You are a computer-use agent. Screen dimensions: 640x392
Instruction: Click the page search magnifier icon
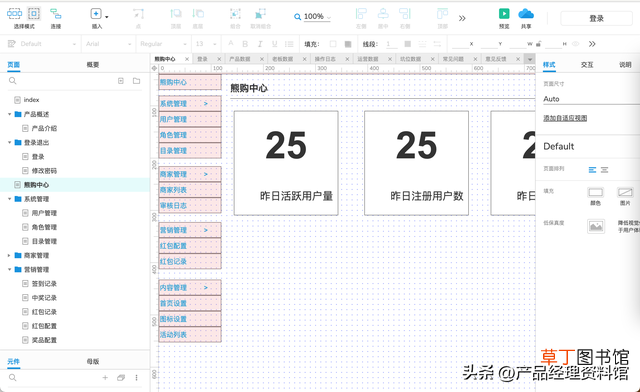(13, 81)
